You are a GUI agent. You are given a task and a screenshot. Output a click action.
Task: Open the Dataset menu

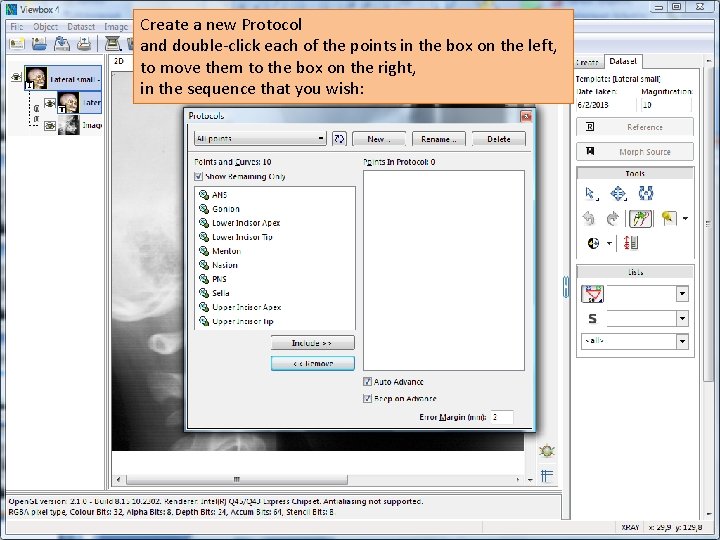click(x=81, y=27)
